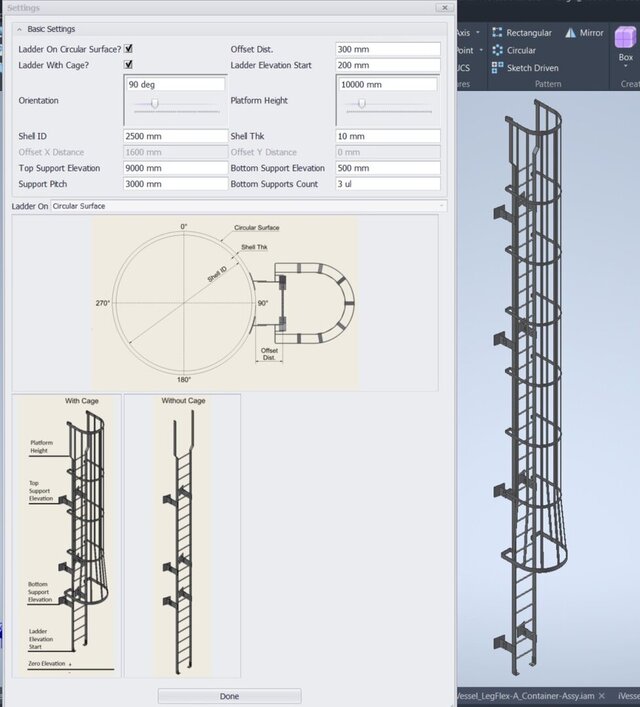
Task: Click the Orientation slider handle
Action: pos(153,103)
